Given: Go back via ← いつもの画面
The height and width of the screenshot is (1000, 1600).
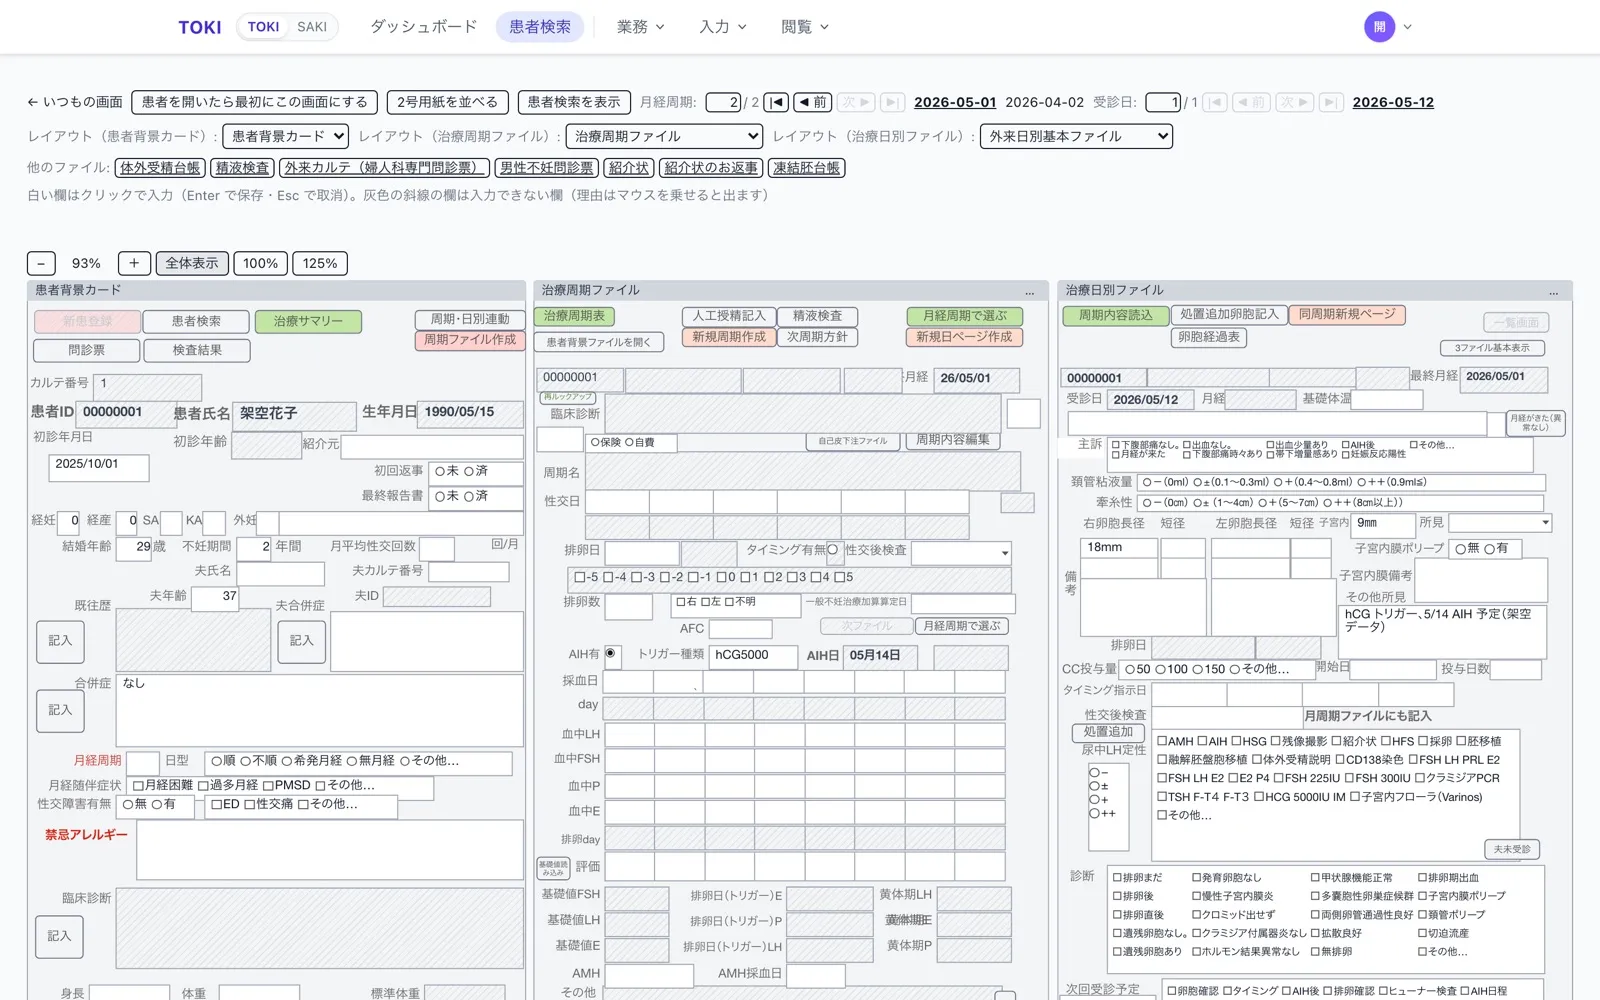Looking at the screenshot, I should (x=75, y=102).
